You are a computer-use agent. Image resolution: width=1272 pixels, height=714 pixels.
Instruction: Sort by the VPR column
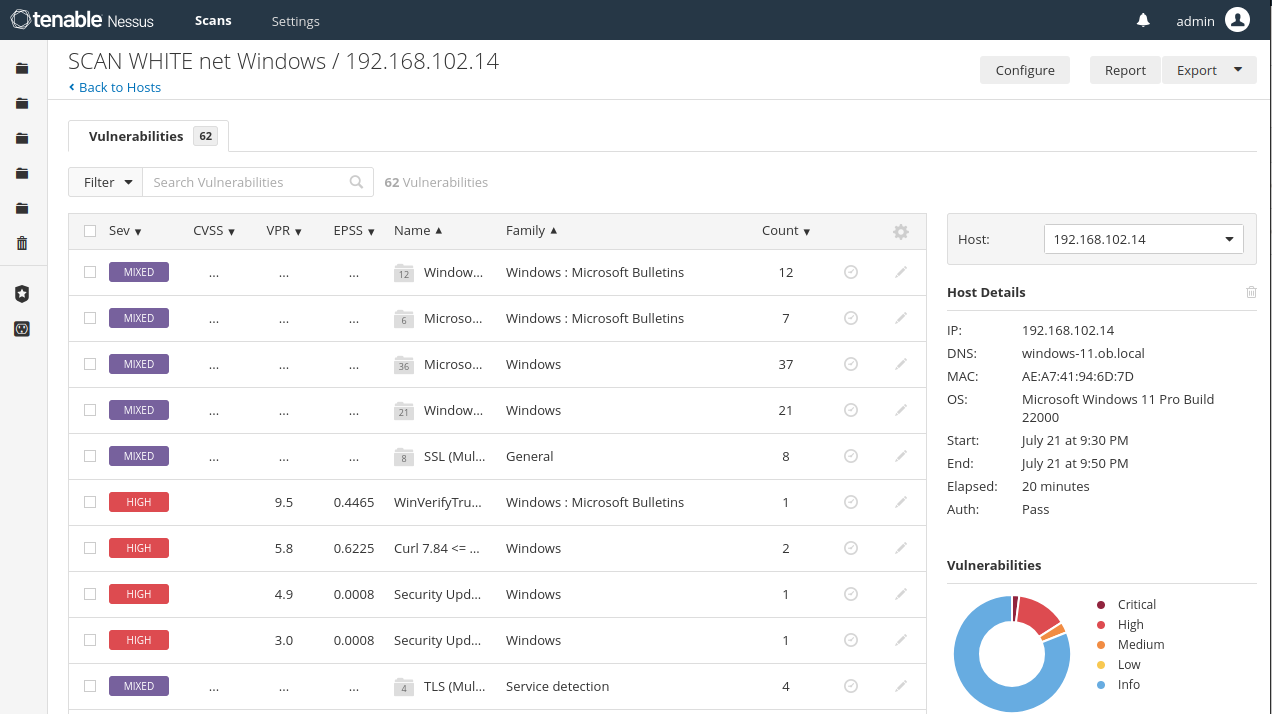tap(284, 231)
